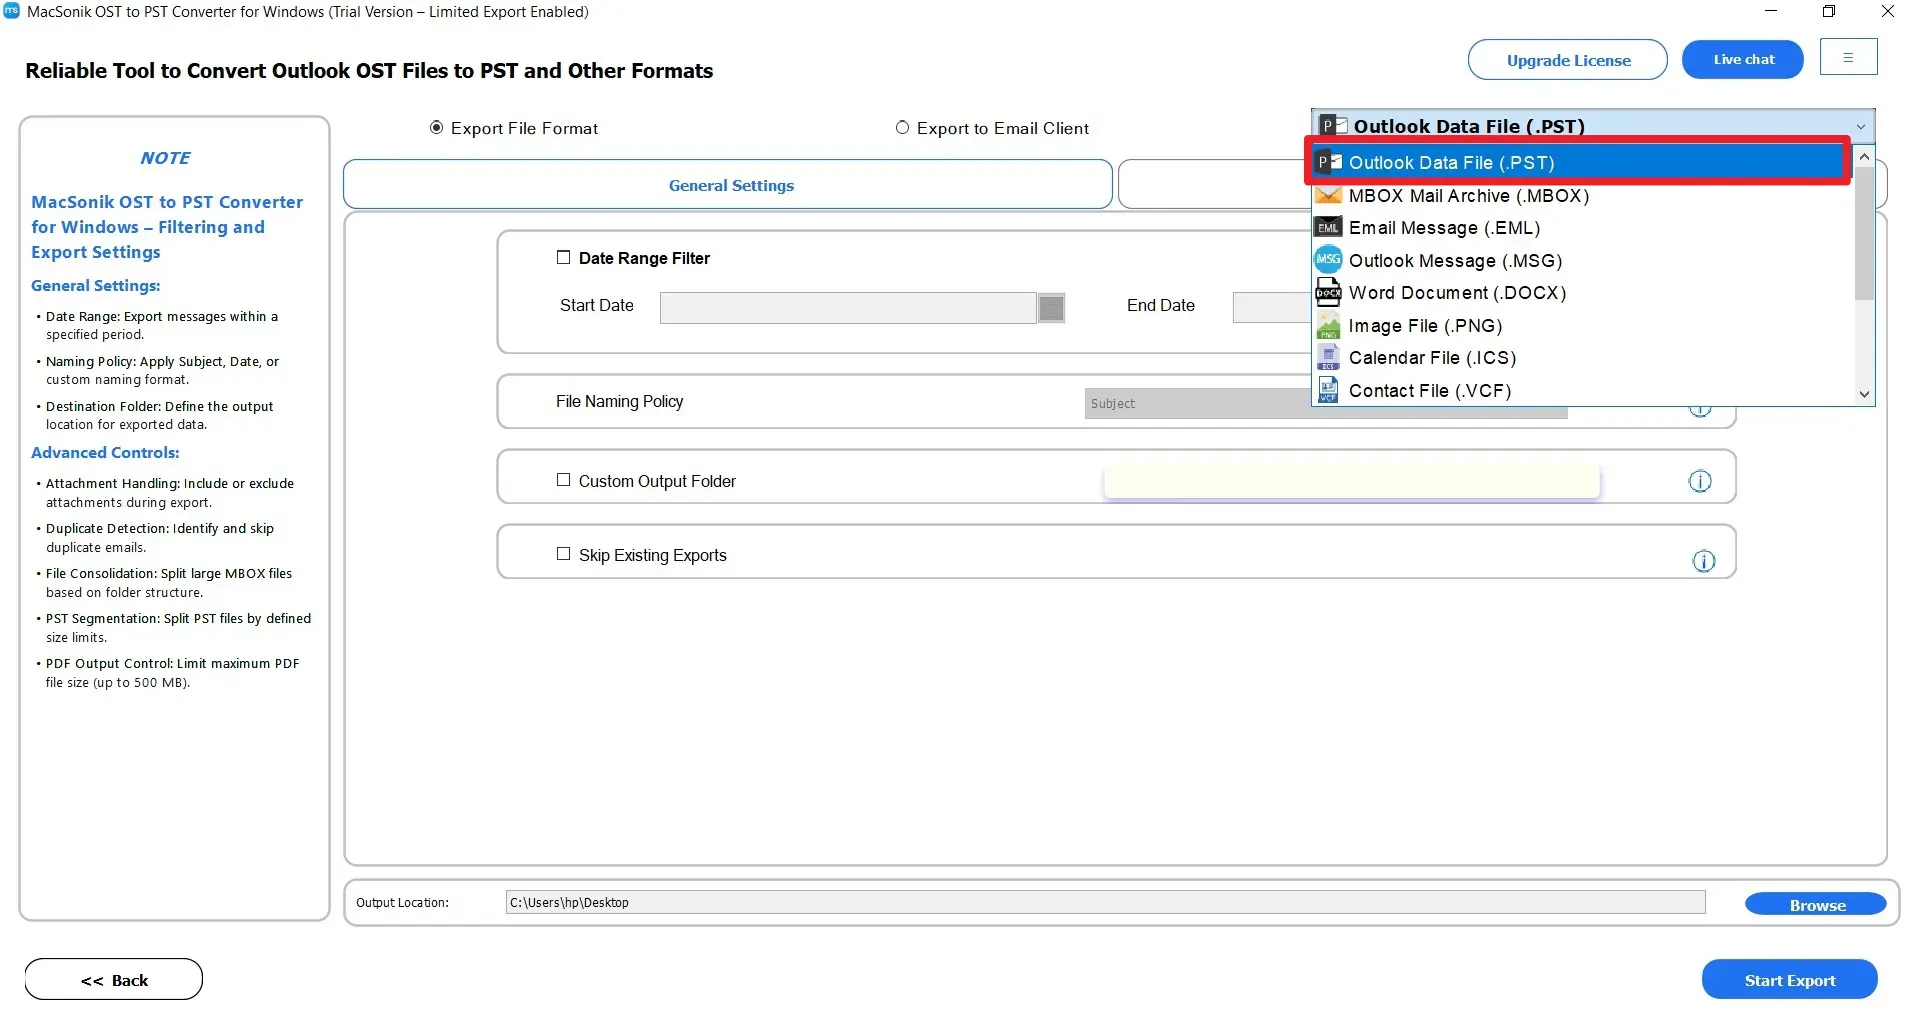Click the Upgrade License button
1912x1022 pixels.
(x=1567, y=60)
